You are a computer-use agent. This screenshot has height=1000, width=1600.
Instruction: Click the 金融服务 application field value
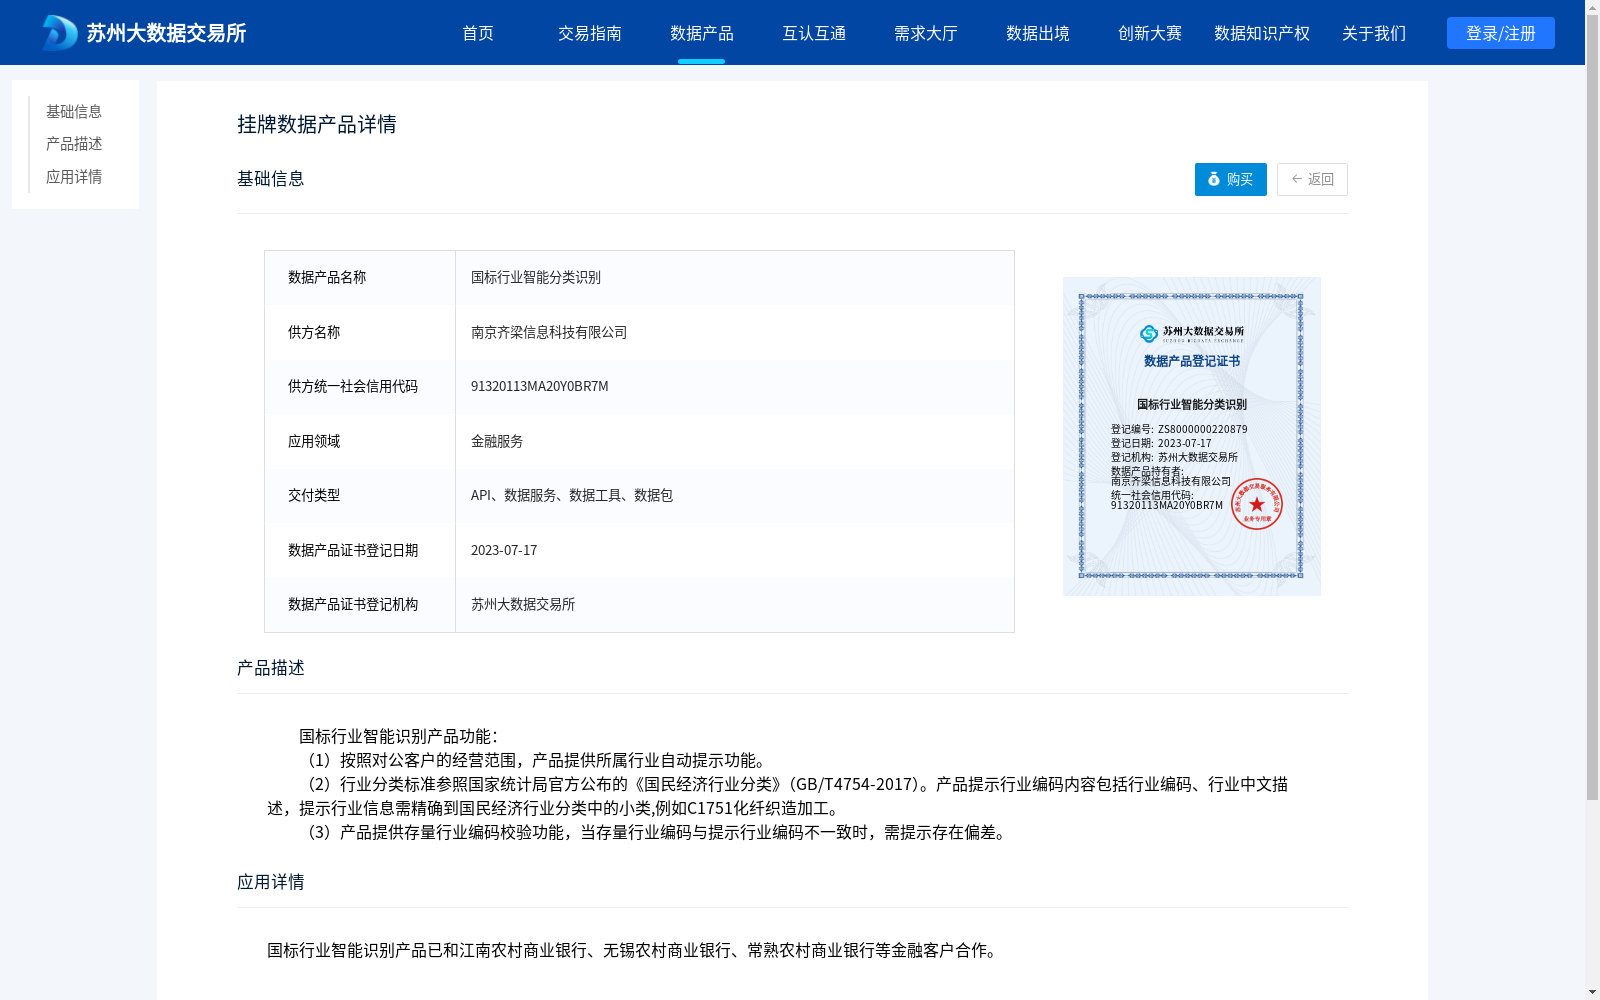click(x=497, y=441)
